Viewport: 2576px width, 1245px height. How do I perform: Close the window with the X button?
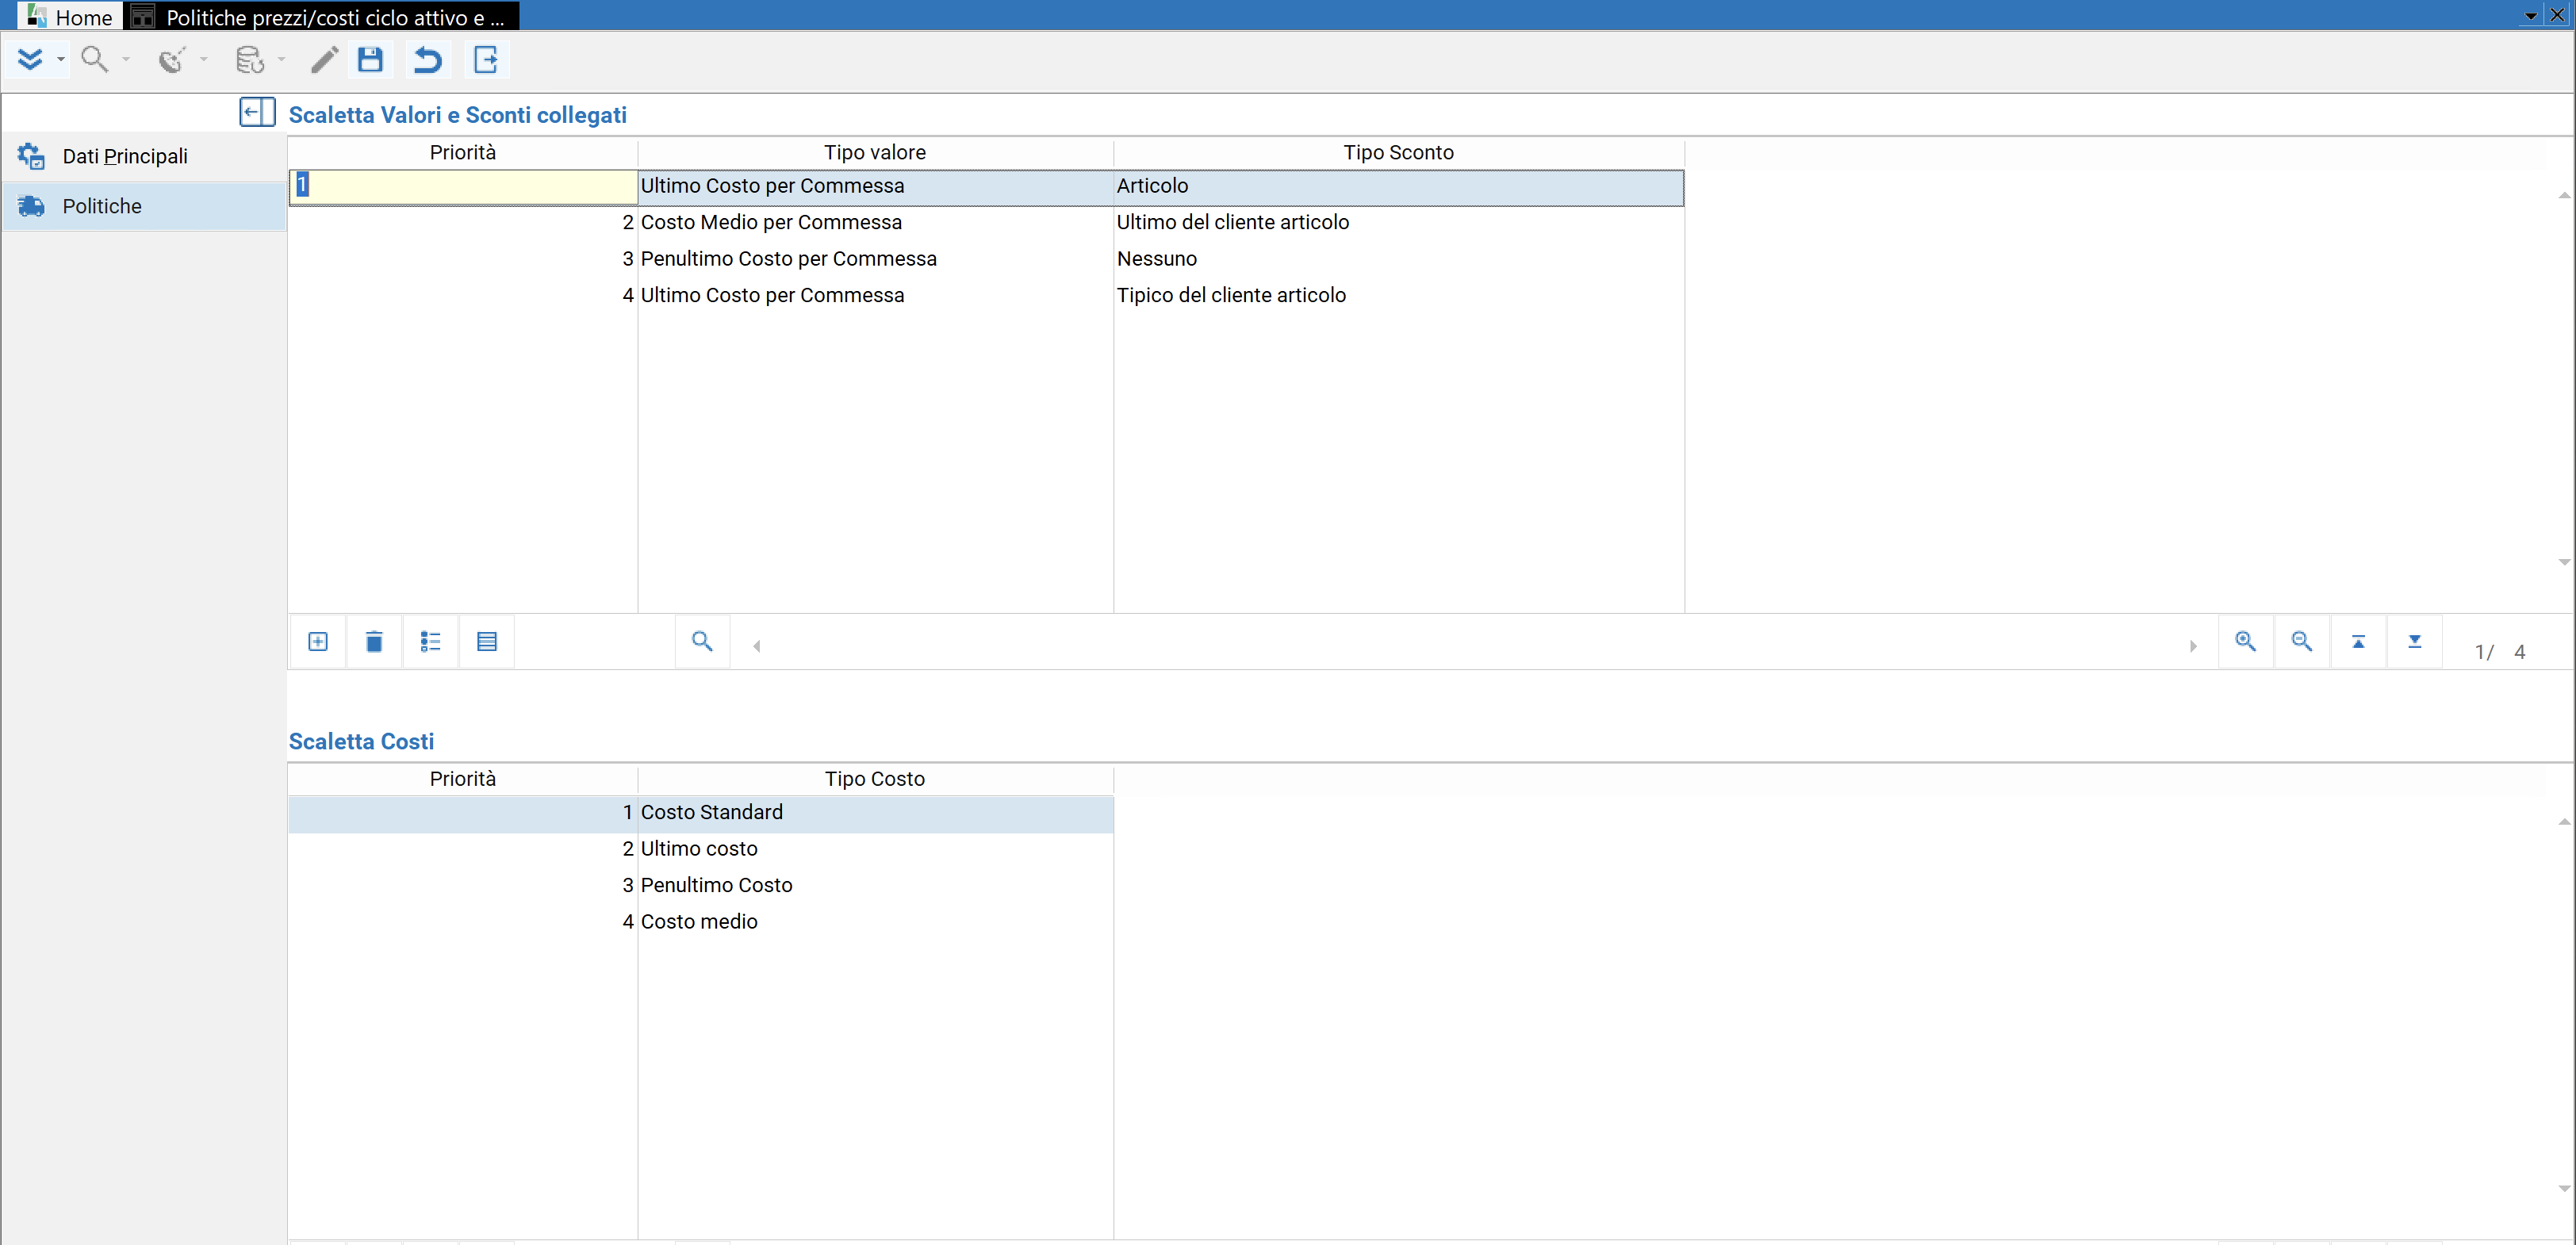coord(2557,15)
